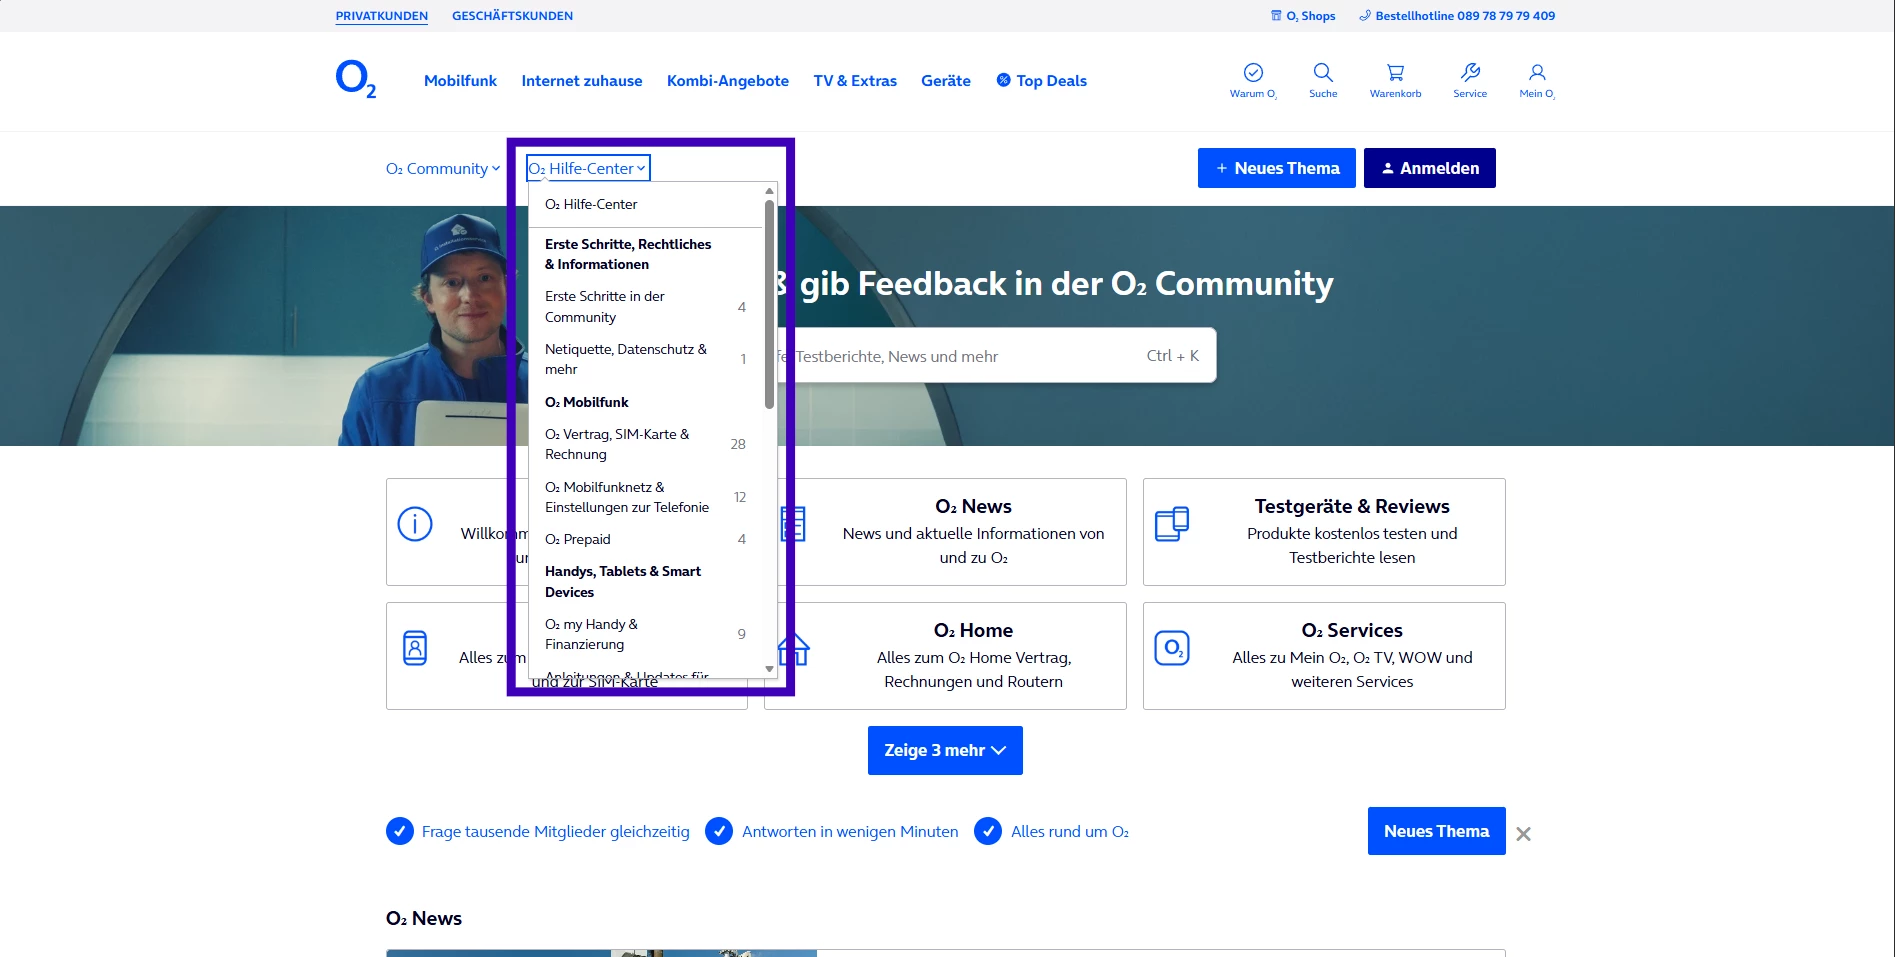The width and height of the screenshot is (1895, 957).
Task: Select O2 Hilfe-Center entry in dropdown list
Action: 646,204
